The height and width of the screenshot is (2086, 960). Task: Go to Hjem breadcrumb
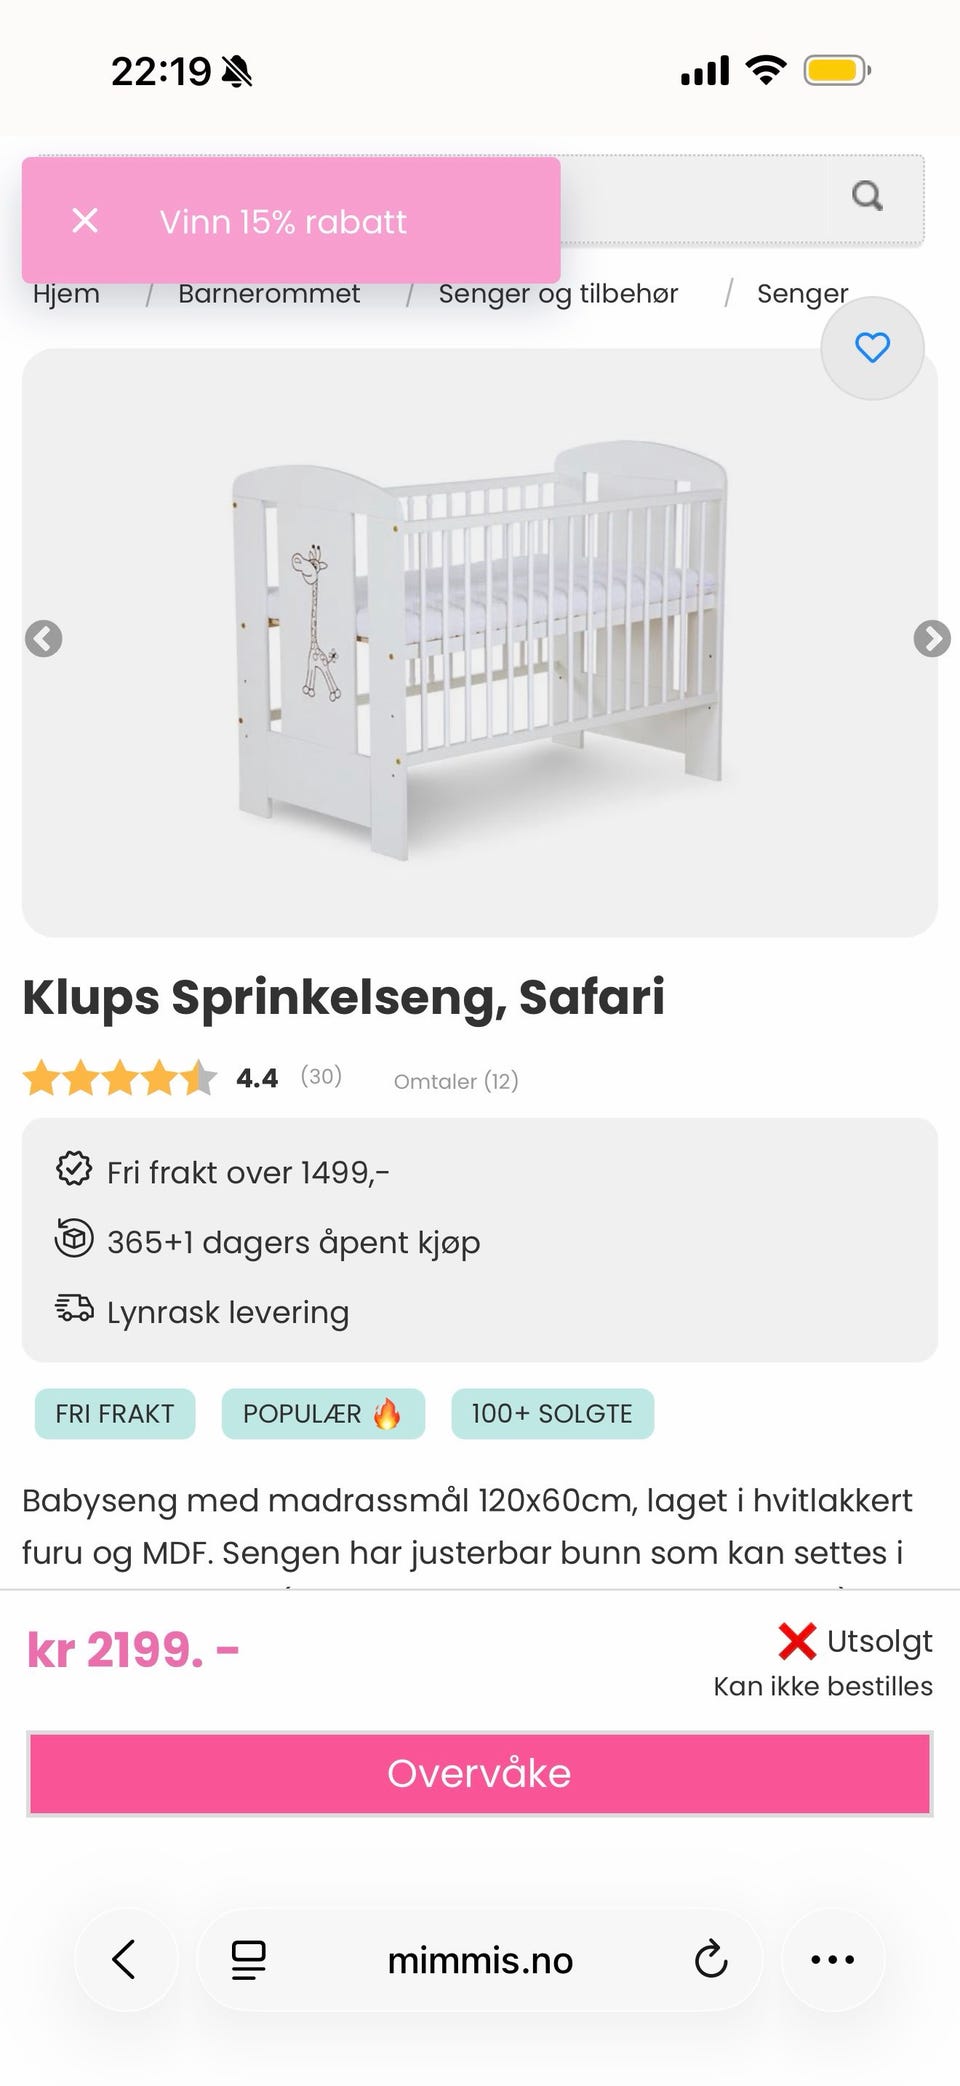[x=66, y=294]
